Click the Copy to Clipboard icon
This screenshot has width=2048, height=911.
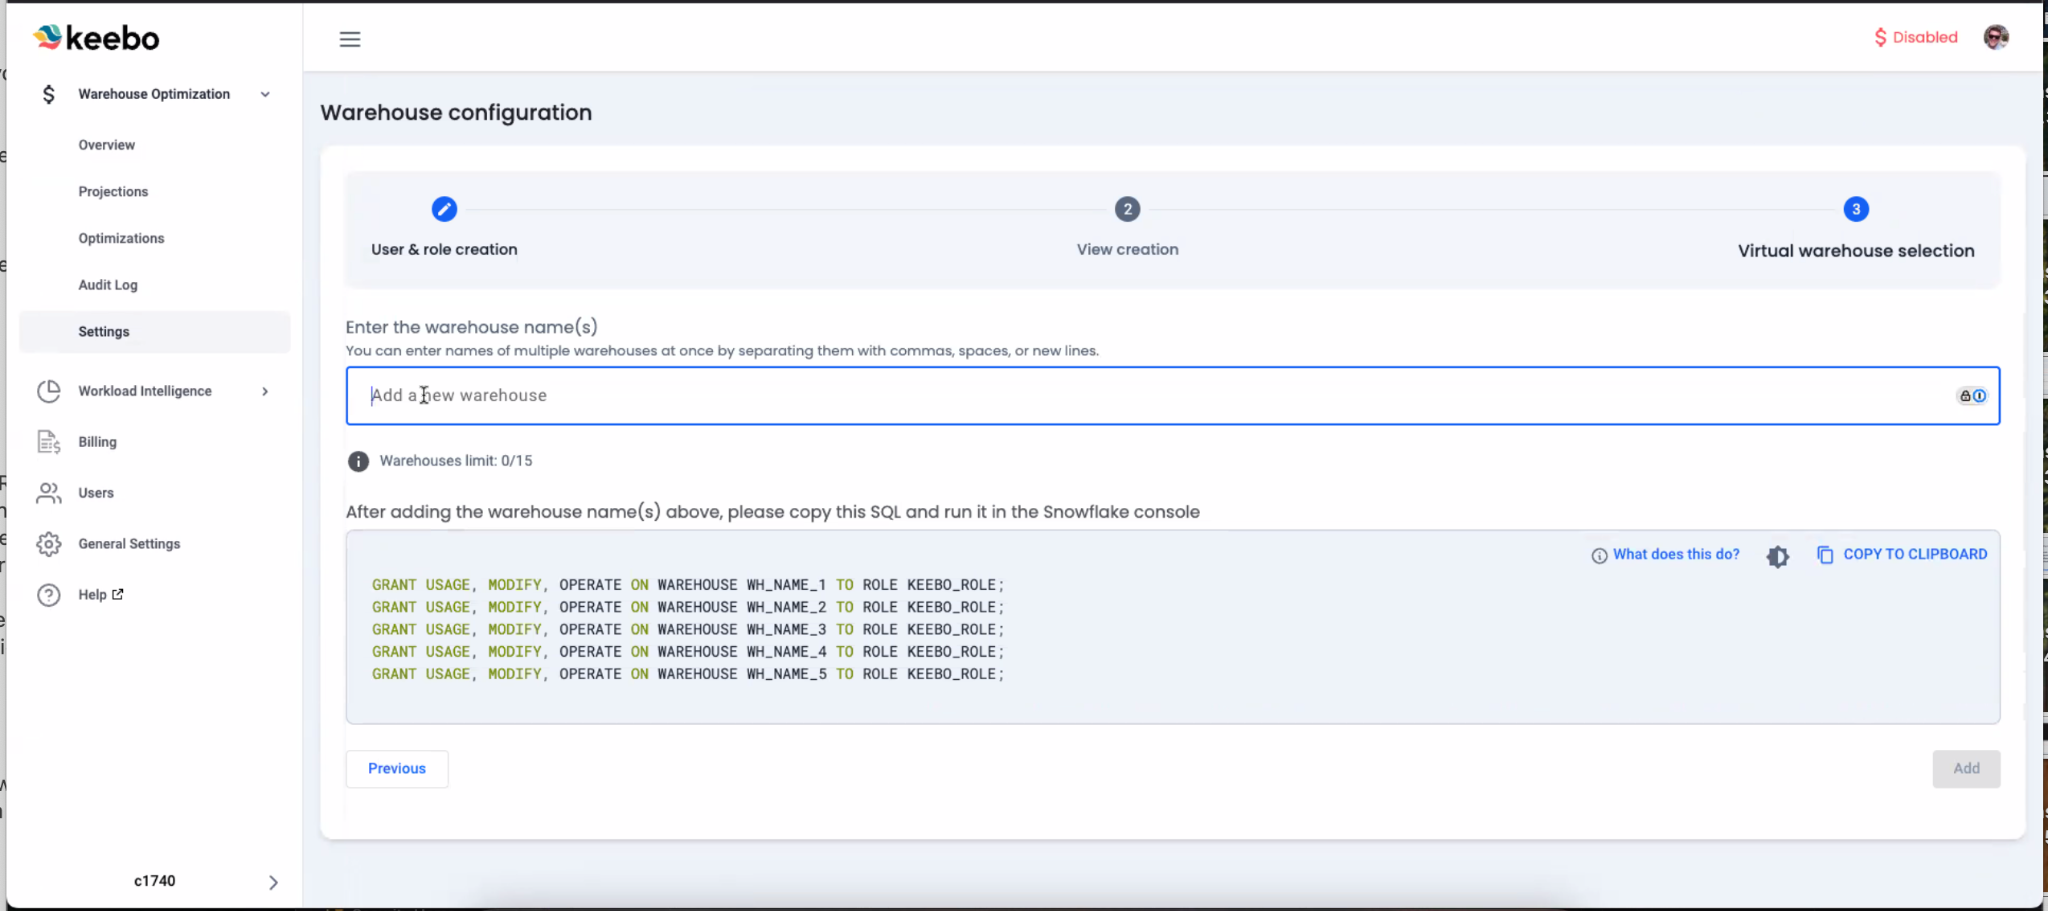click(x=1825, y=555)
